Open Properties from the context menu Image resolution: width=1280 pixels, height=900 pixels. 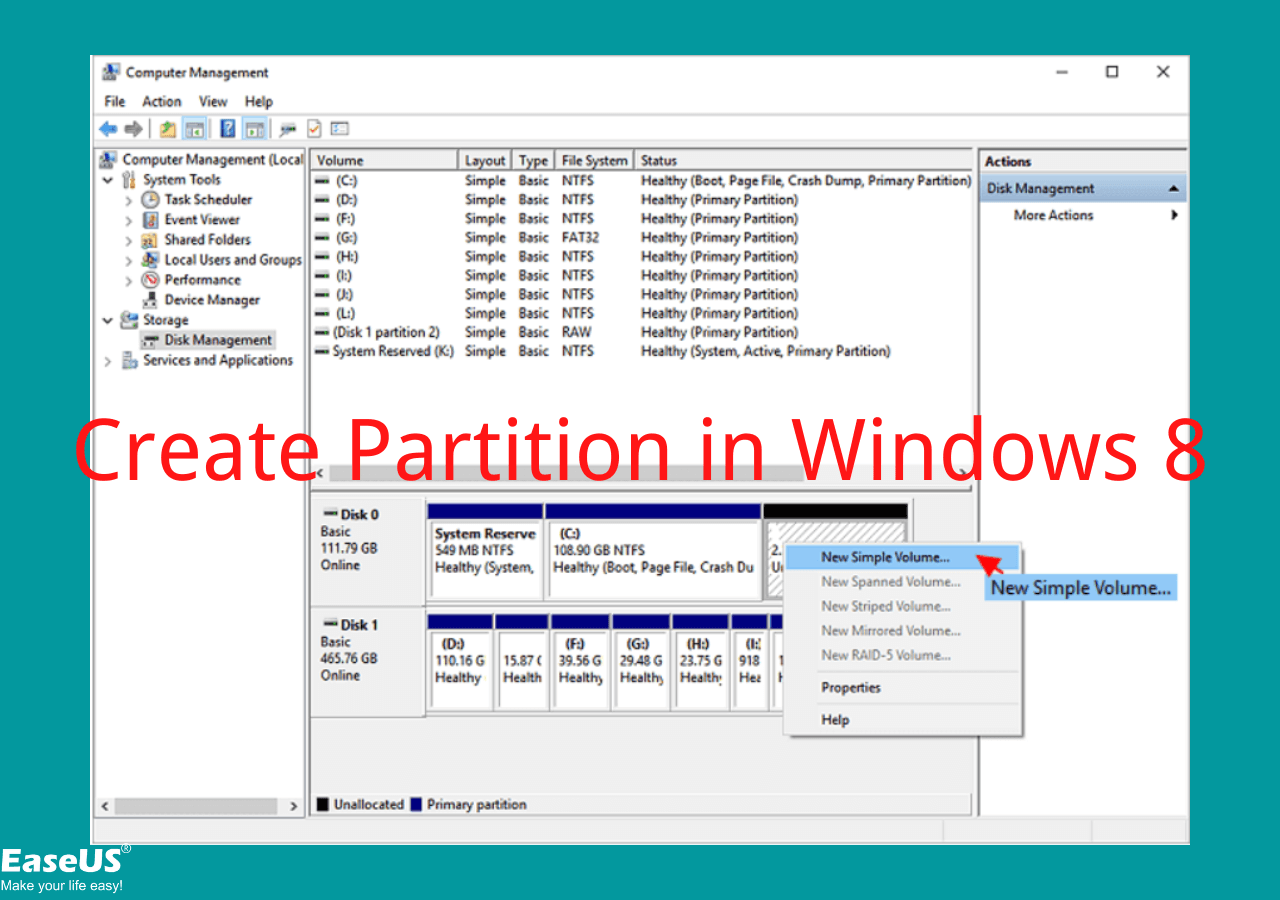click(850, 687)
